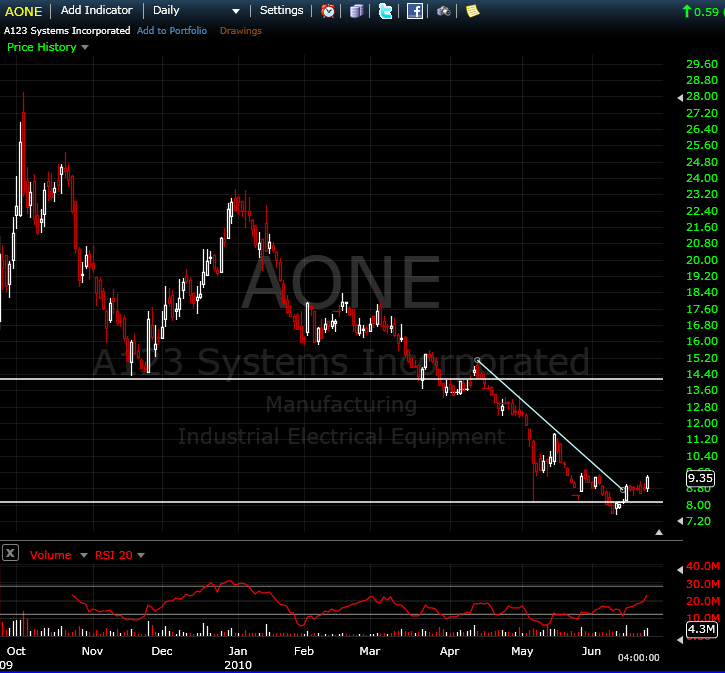Close the lower indicator pane with the X

[10, 552]
